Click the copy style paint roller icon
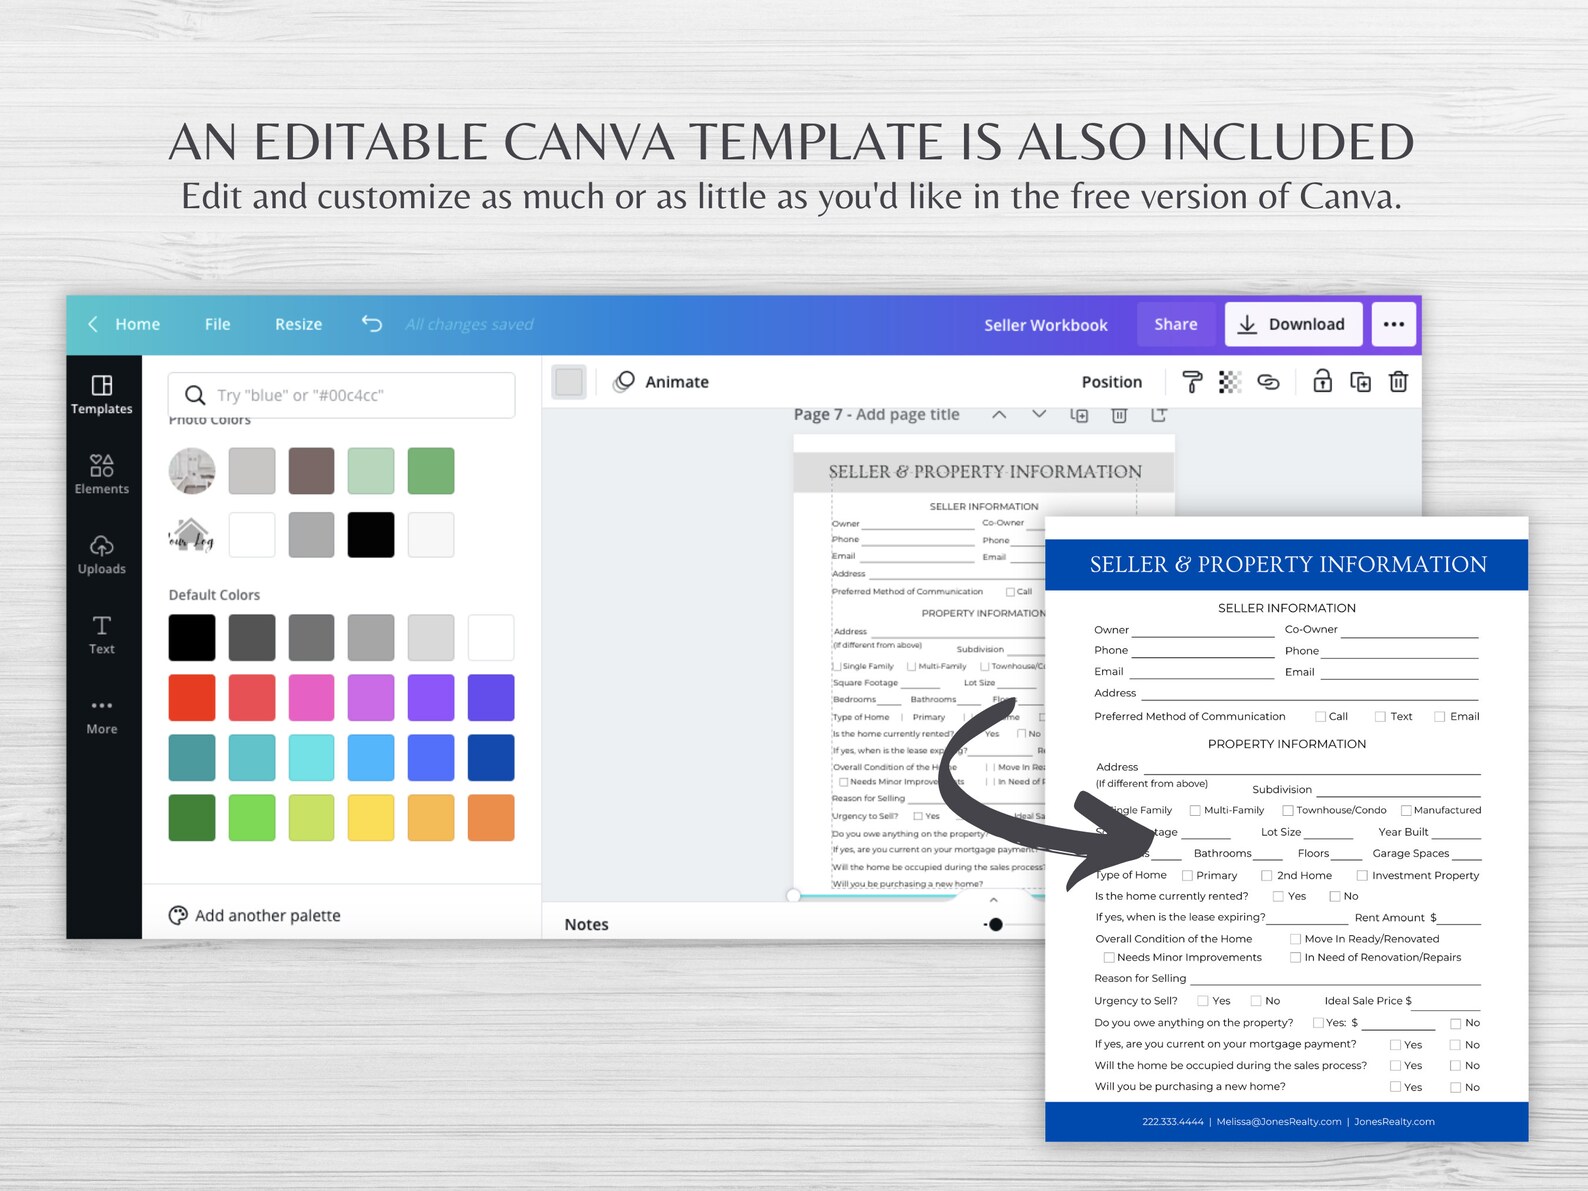 pyautogui.click(x=1192, y=381)
